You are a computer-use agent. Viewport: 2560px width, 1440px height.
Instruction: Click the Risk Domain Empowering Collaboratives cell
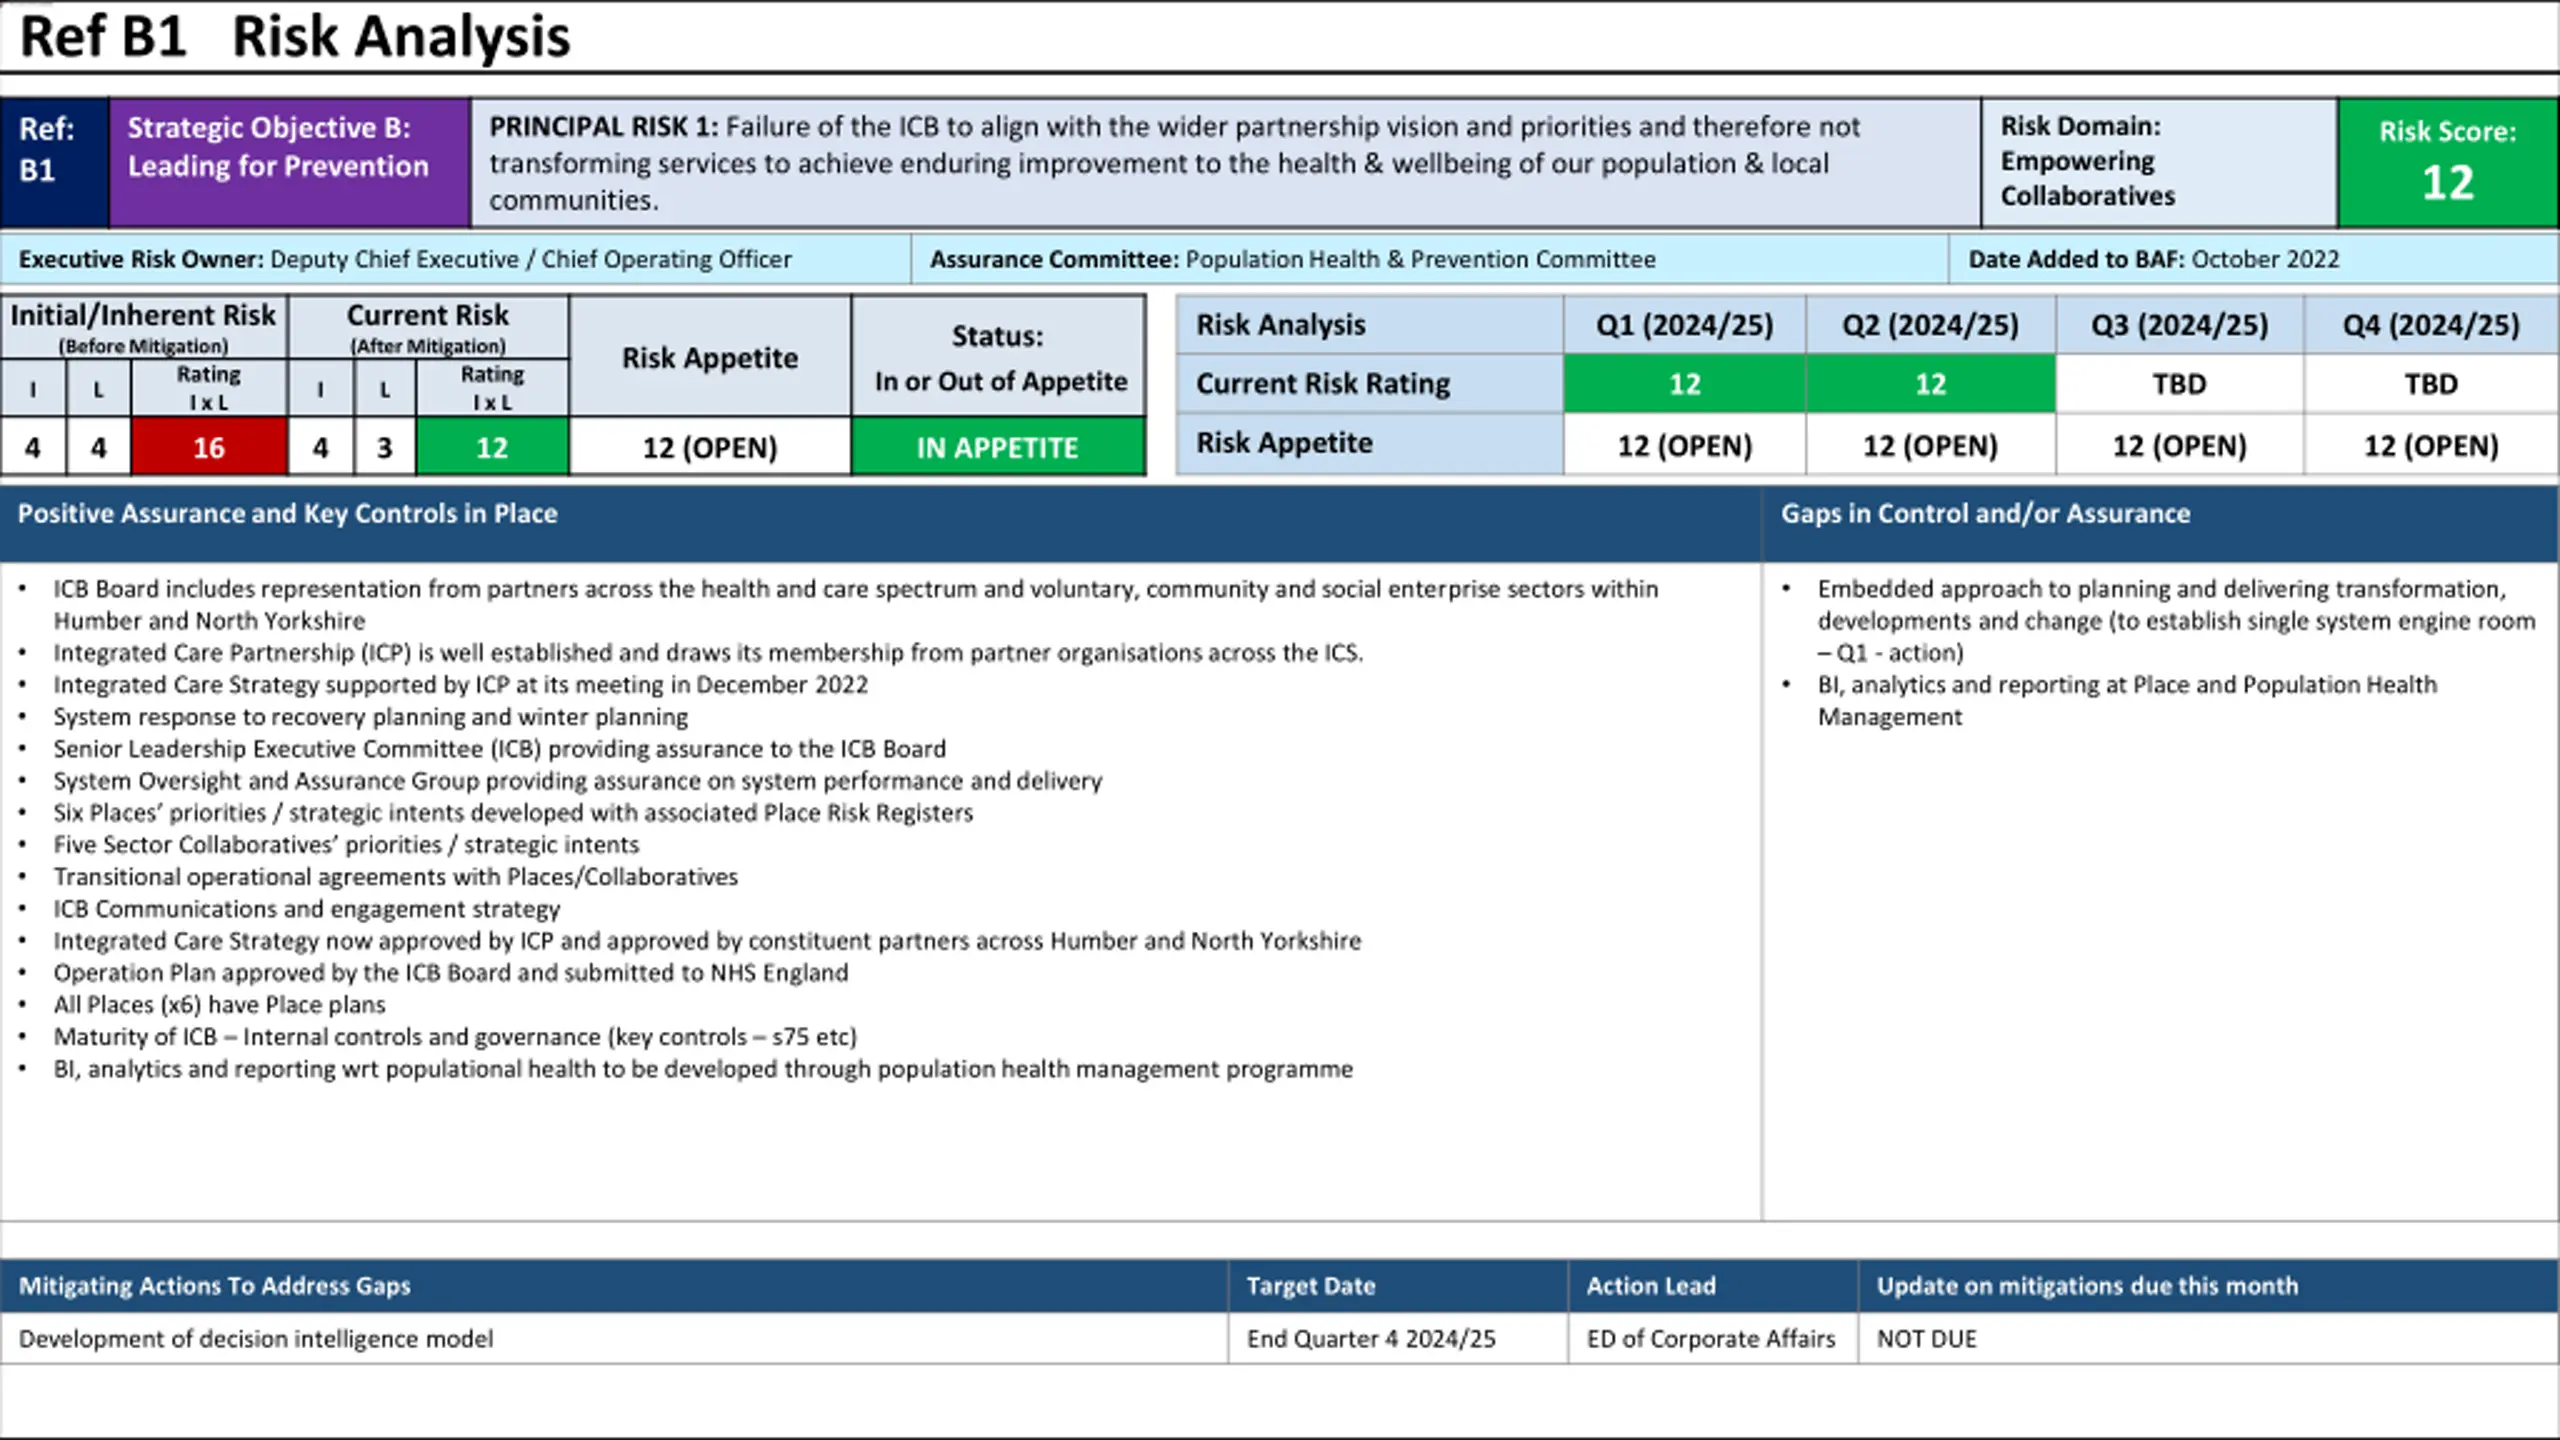pos(2157,163)
